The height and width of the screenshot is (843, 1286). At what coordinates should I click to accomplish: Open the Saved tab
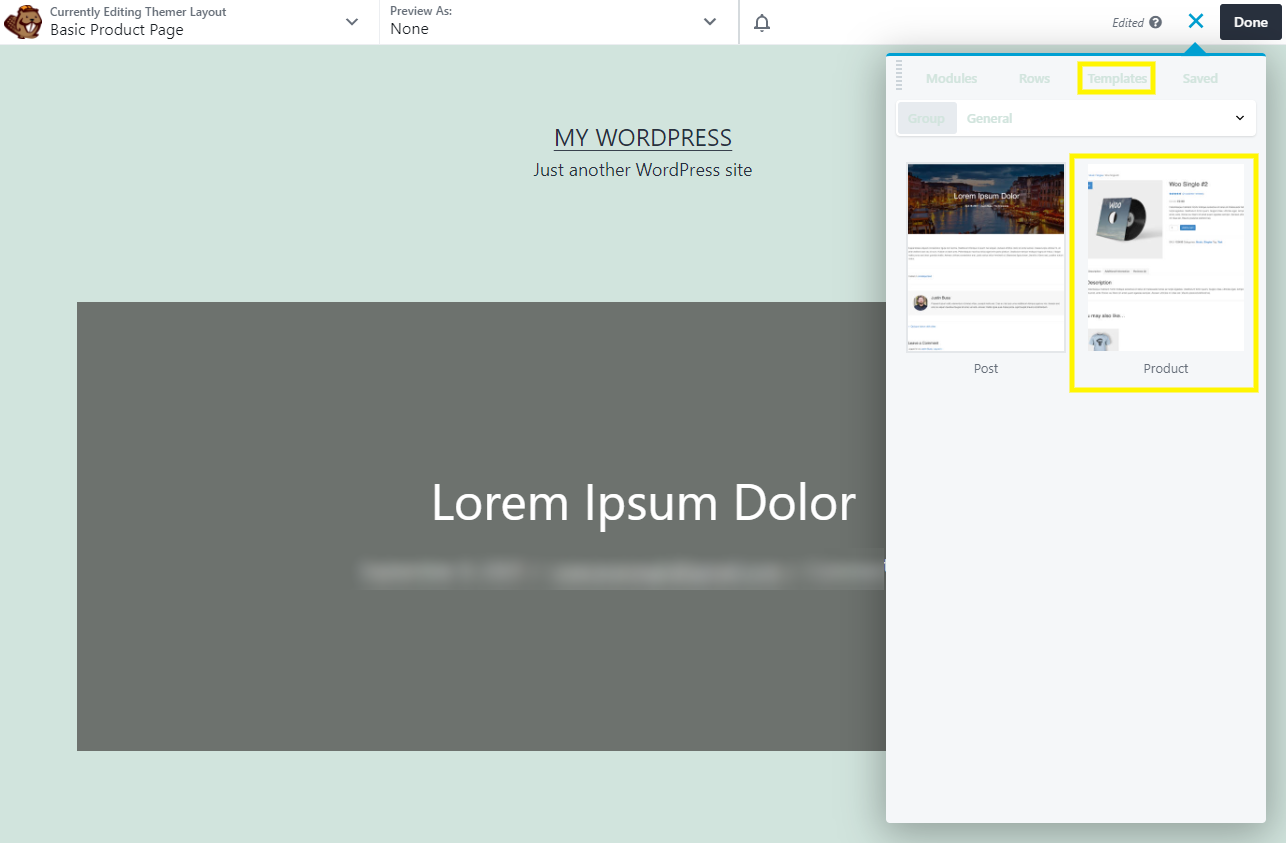tap(1200, 78)
